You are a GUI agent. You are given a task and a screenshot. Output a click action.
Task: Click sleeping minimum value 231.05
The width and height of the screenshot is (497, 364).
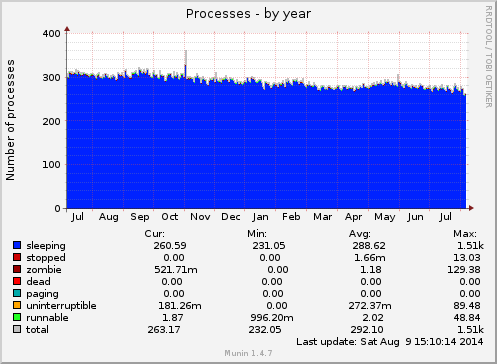pos(269,246)
